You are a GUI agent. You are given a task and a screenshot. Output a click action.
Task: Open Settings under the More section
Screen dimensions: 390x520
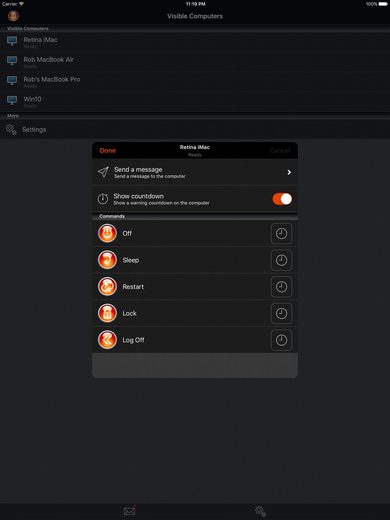pyautogui.click(x=195, y=130)
